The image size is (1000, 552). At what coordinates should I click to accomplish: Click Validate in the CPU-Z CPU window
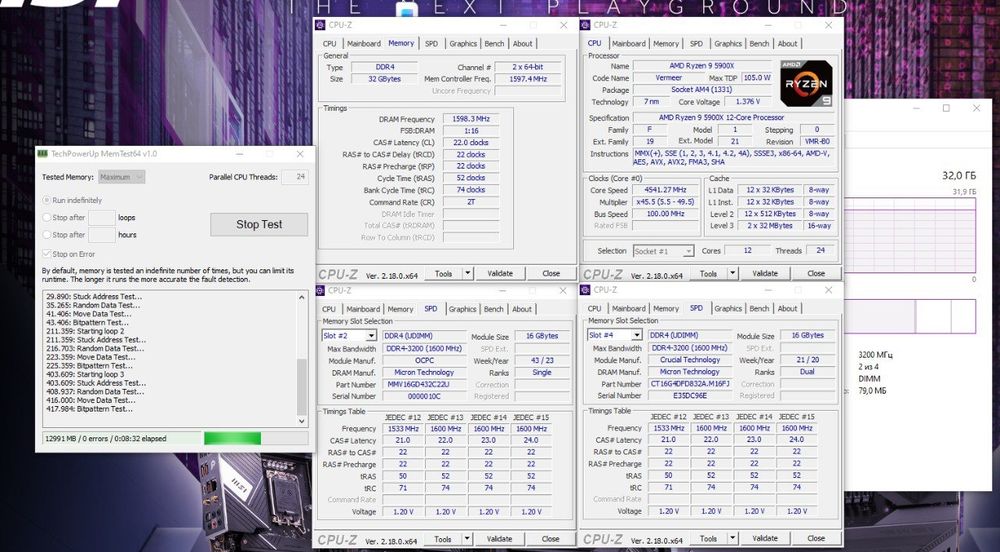[x=765, y=273]
